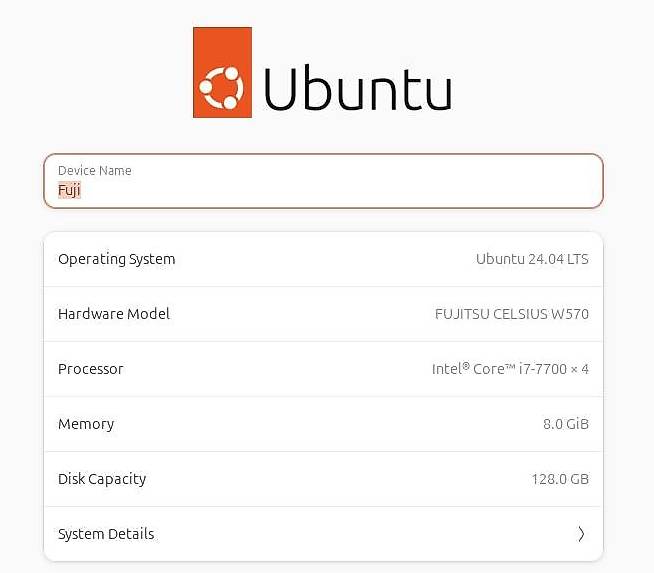Click the Ubuntu wordmark text

point(358,88)
